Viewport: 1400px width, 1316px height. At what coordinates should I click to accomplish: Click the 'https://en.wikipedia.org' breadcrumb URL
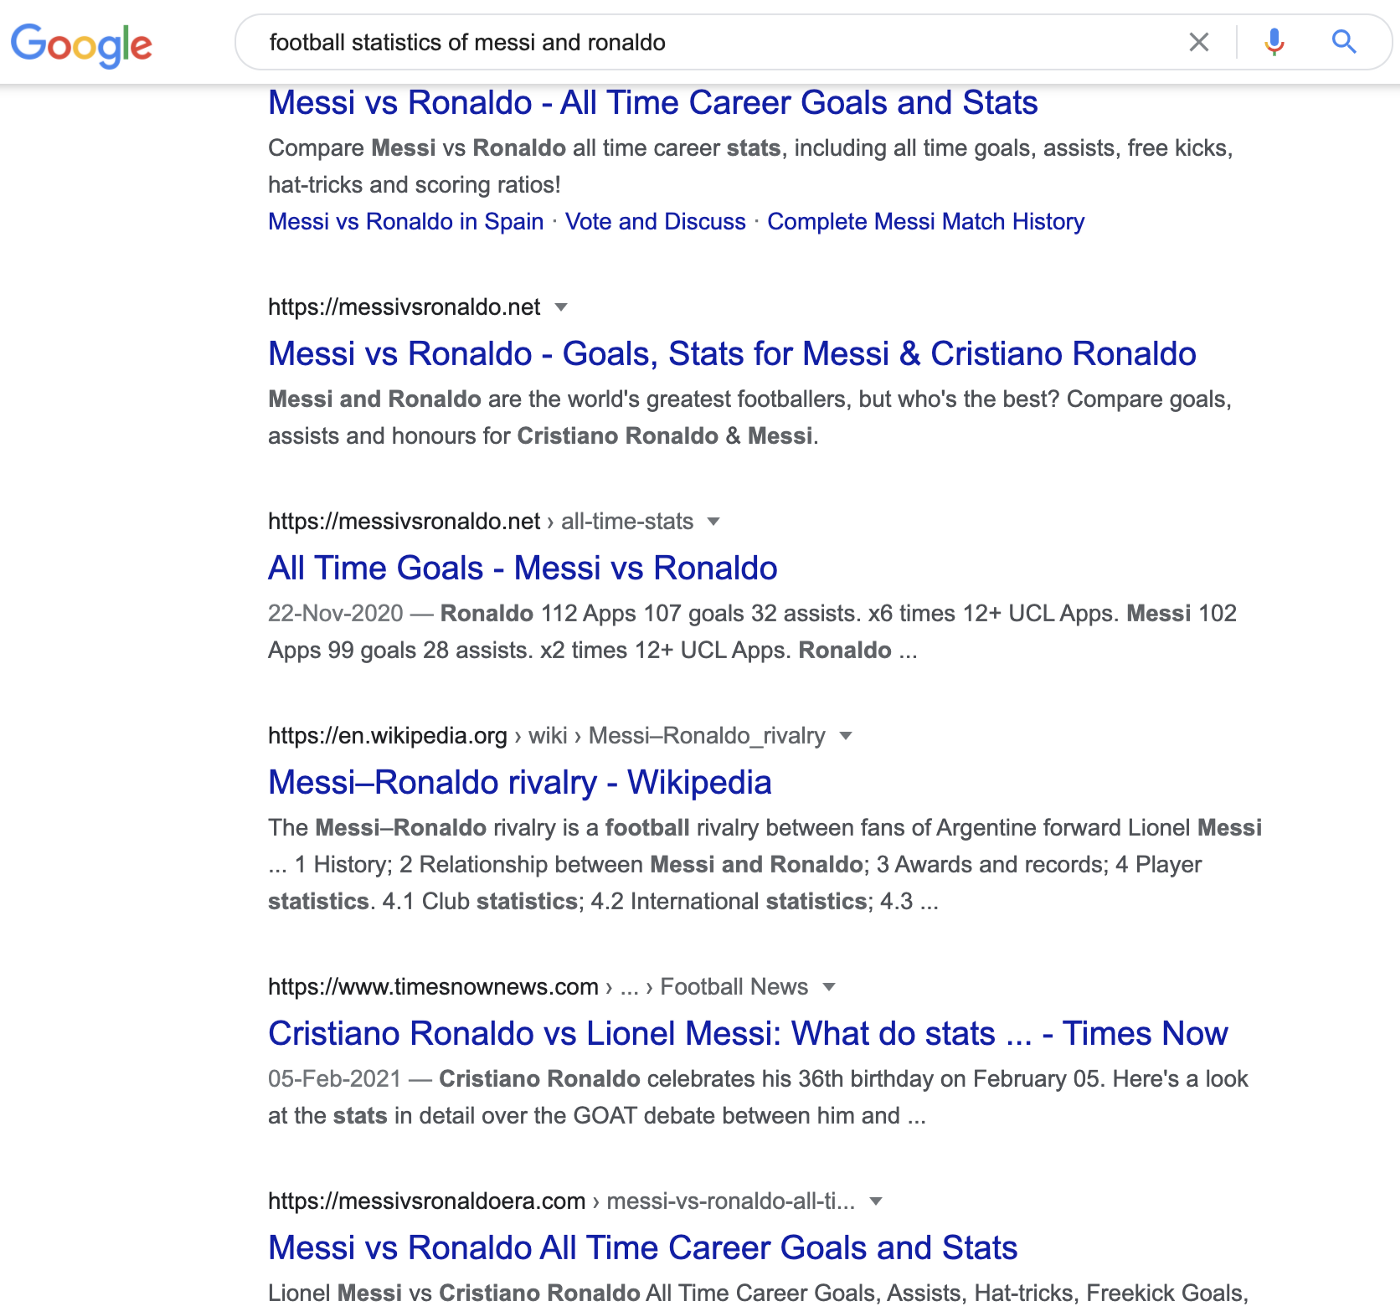(388, 736)
